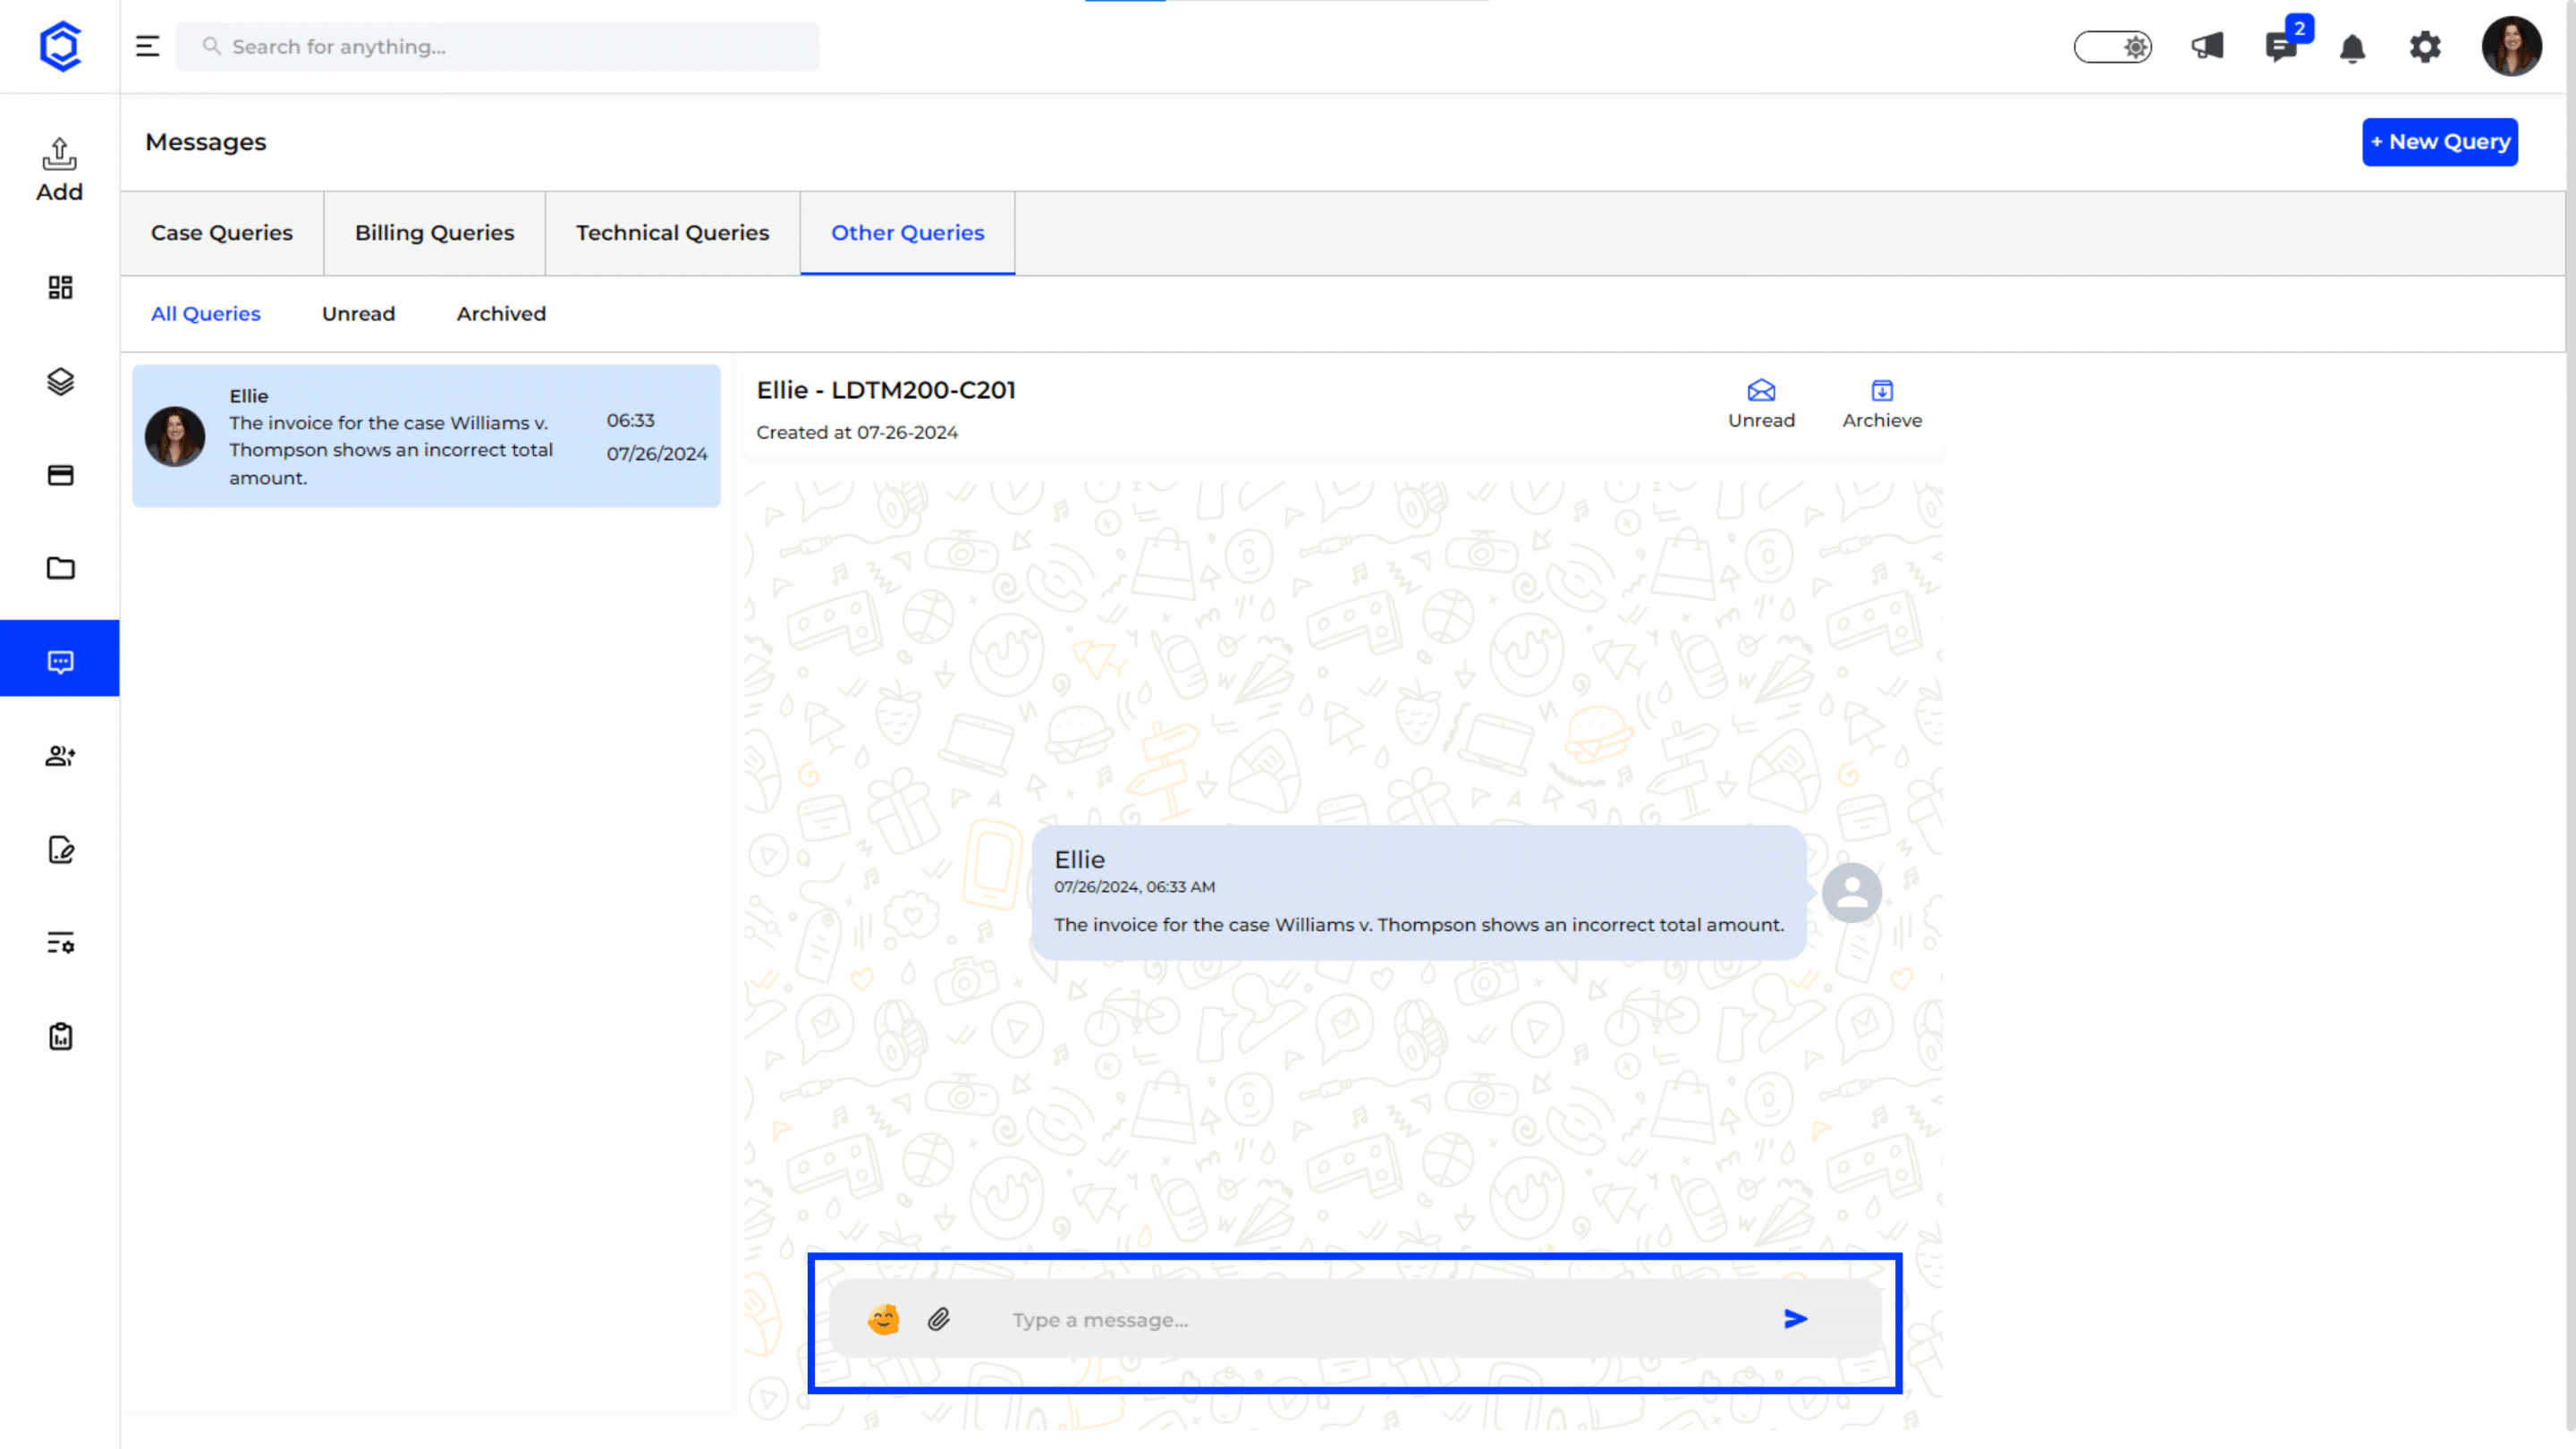Click the megaphone announcements icon
Image resolution: width=2576 pixels, height=1449 pixels.
tap(2207, 46)
